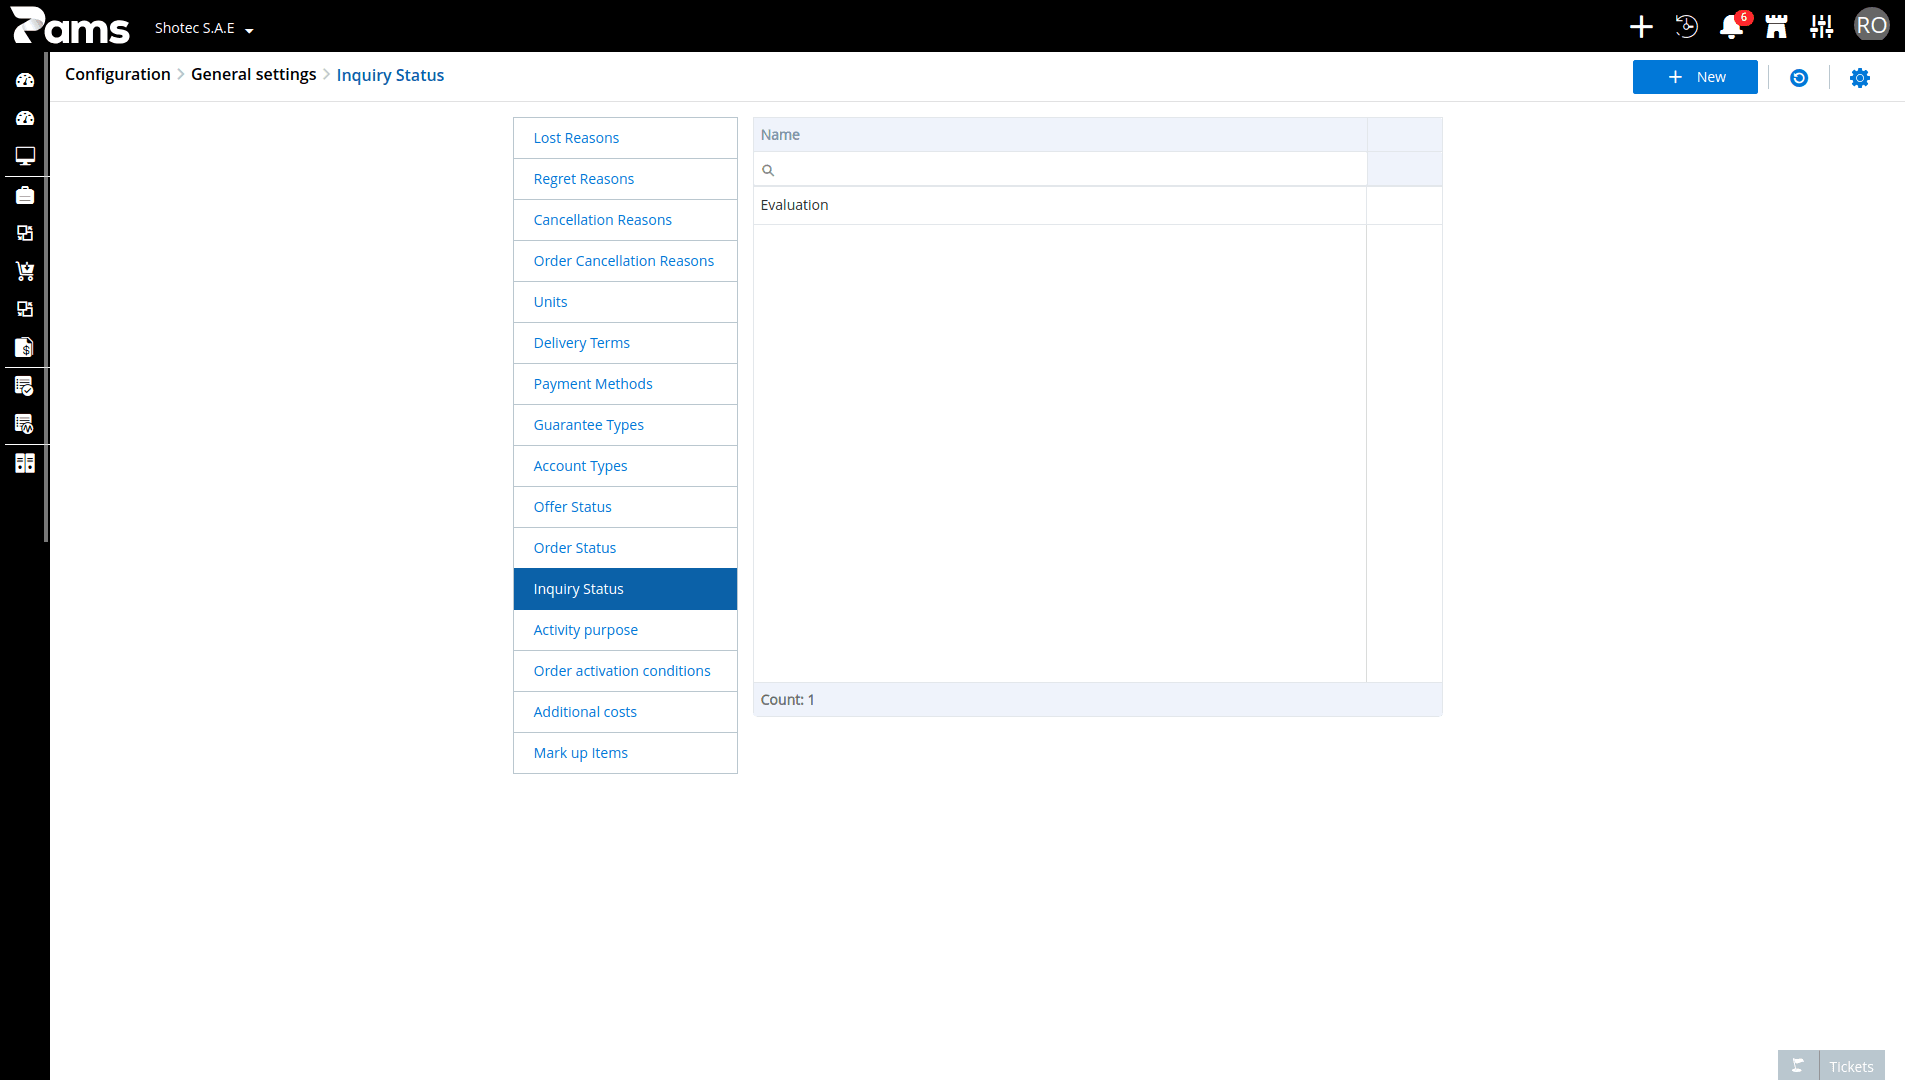Viewport: 1905px width, 1080px height.
Task: Click the refresh icon beside New
Action: click(1798, 78)
